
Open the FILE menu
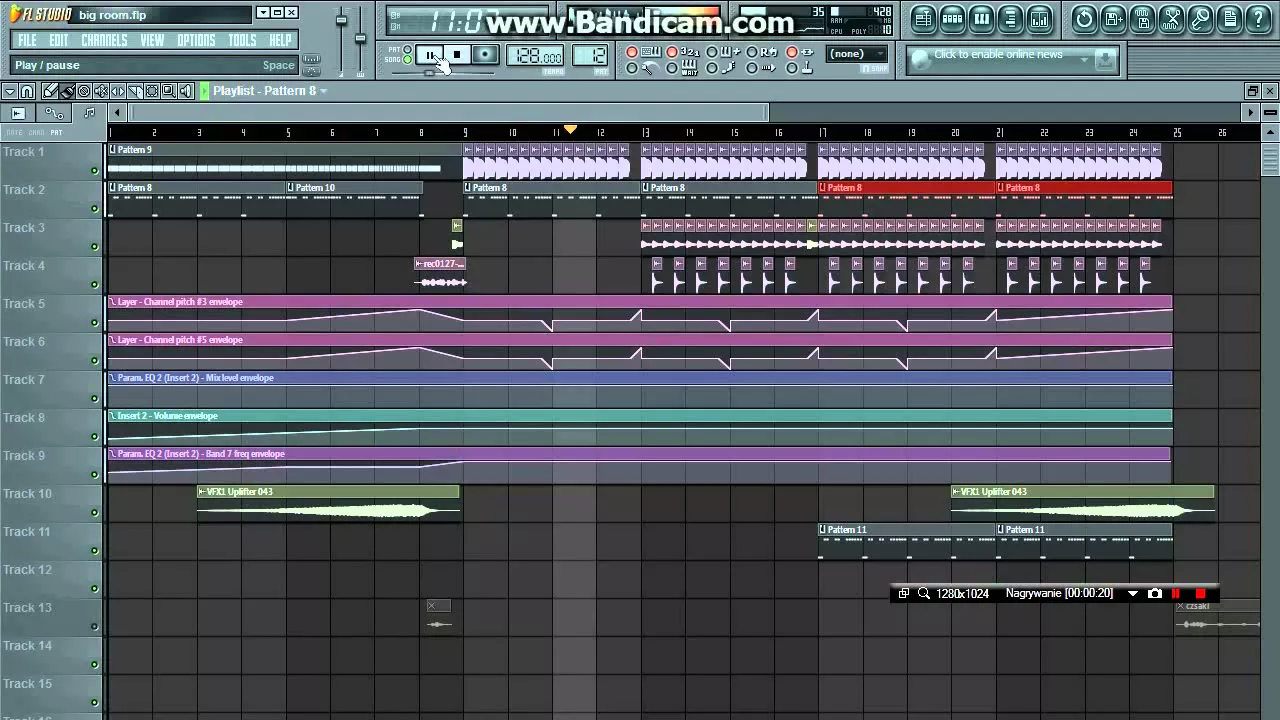pos(27,40)
